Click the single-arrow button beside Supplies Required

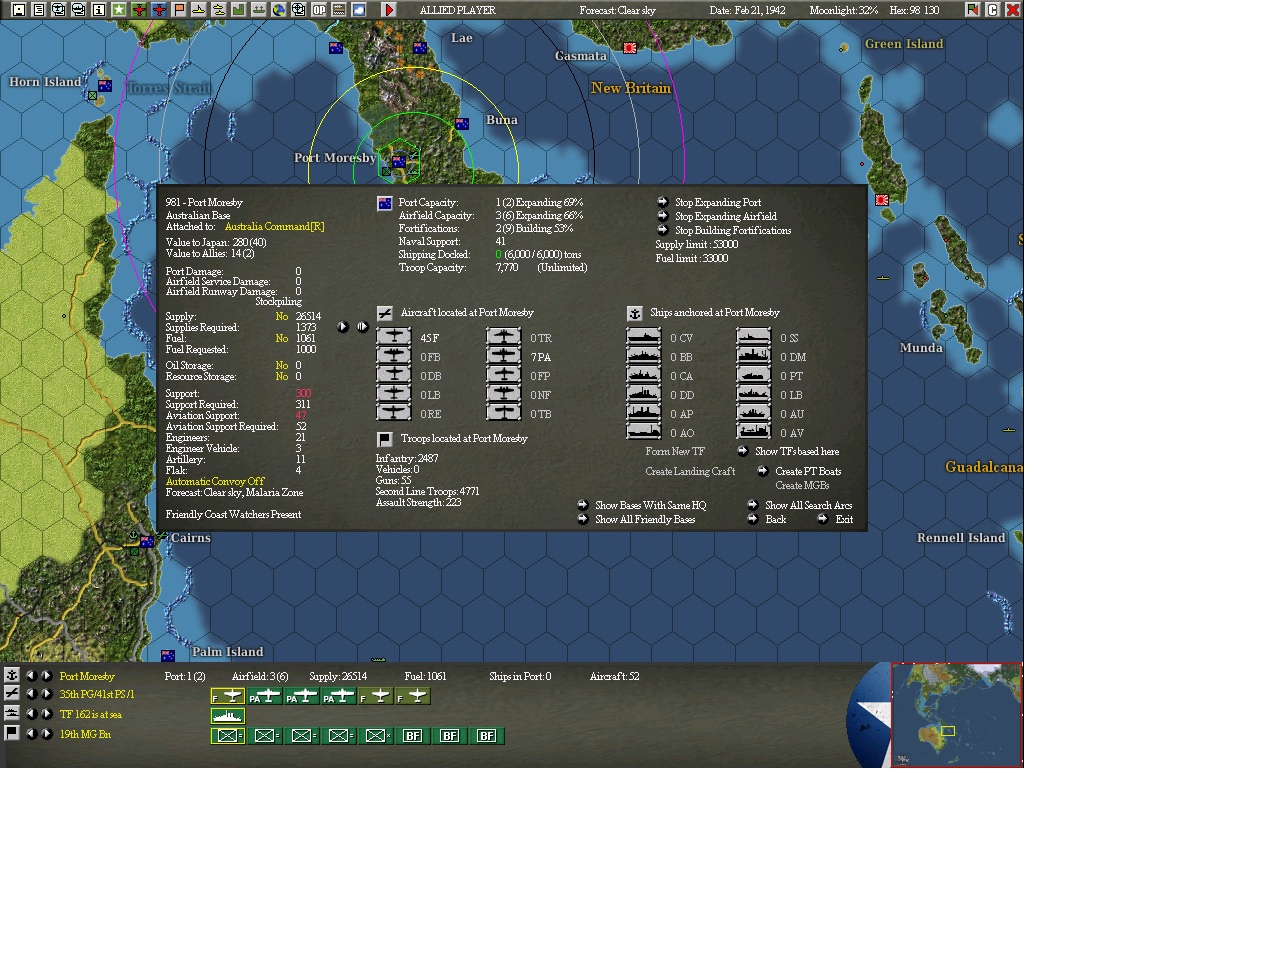coord(343,327)
